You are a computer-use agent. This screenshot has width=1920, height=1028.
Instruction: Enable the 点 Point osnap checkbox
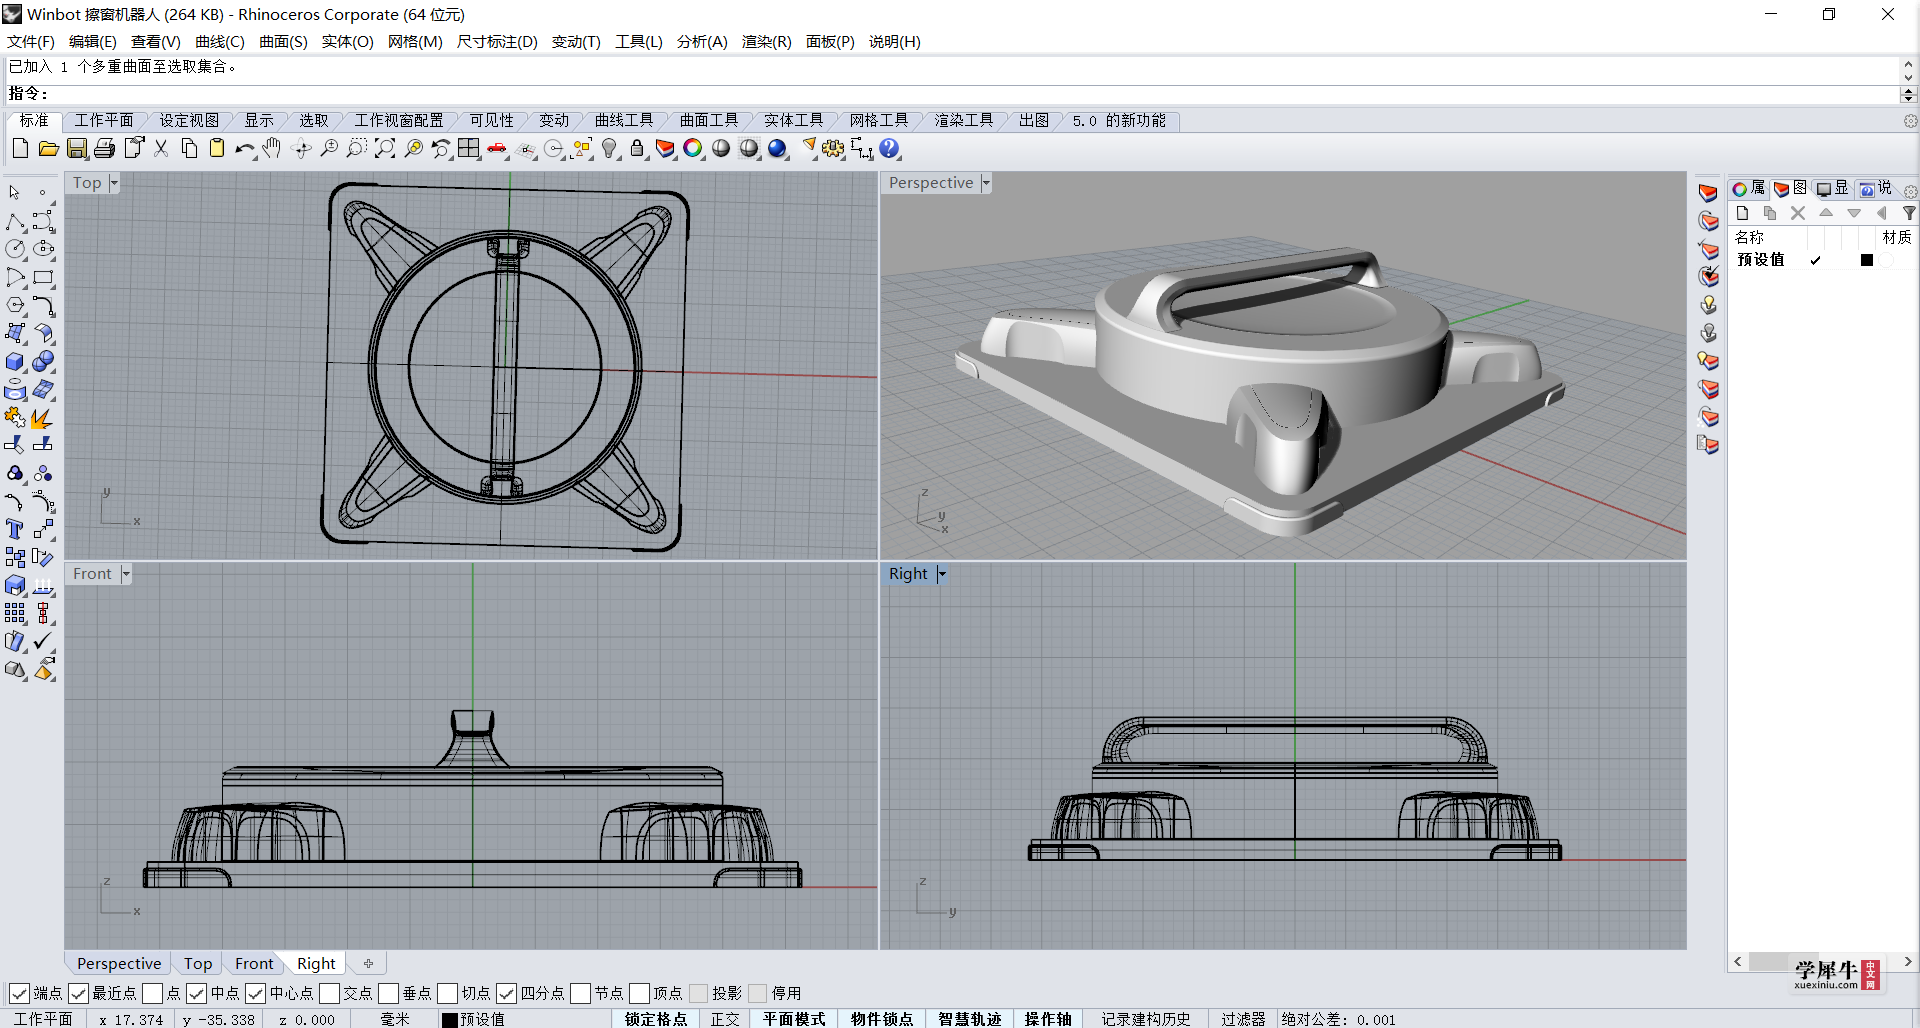pyautogui.click(x=152, y=993)
